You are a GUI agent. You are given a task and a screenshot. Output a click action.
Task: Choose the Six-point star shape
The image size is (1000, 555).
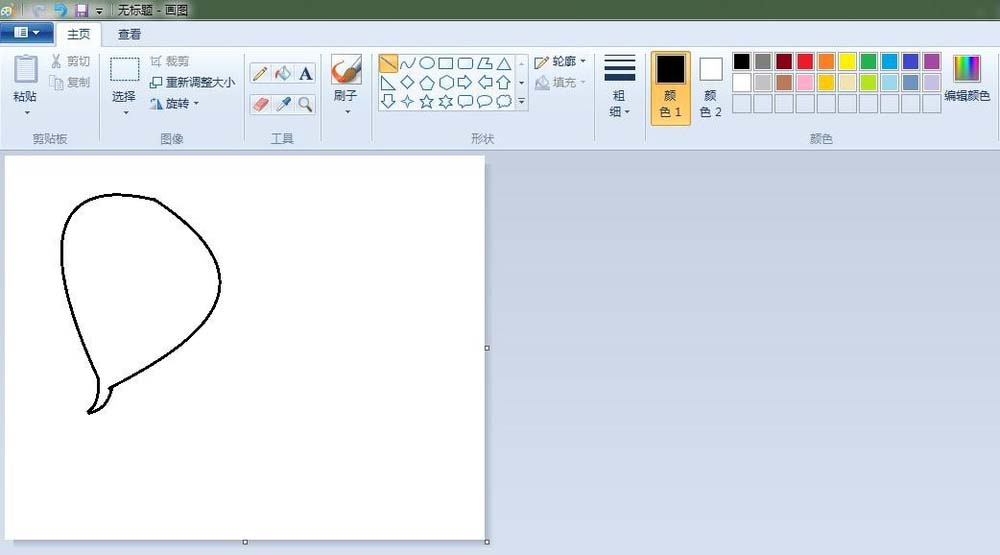pos(446,101)
